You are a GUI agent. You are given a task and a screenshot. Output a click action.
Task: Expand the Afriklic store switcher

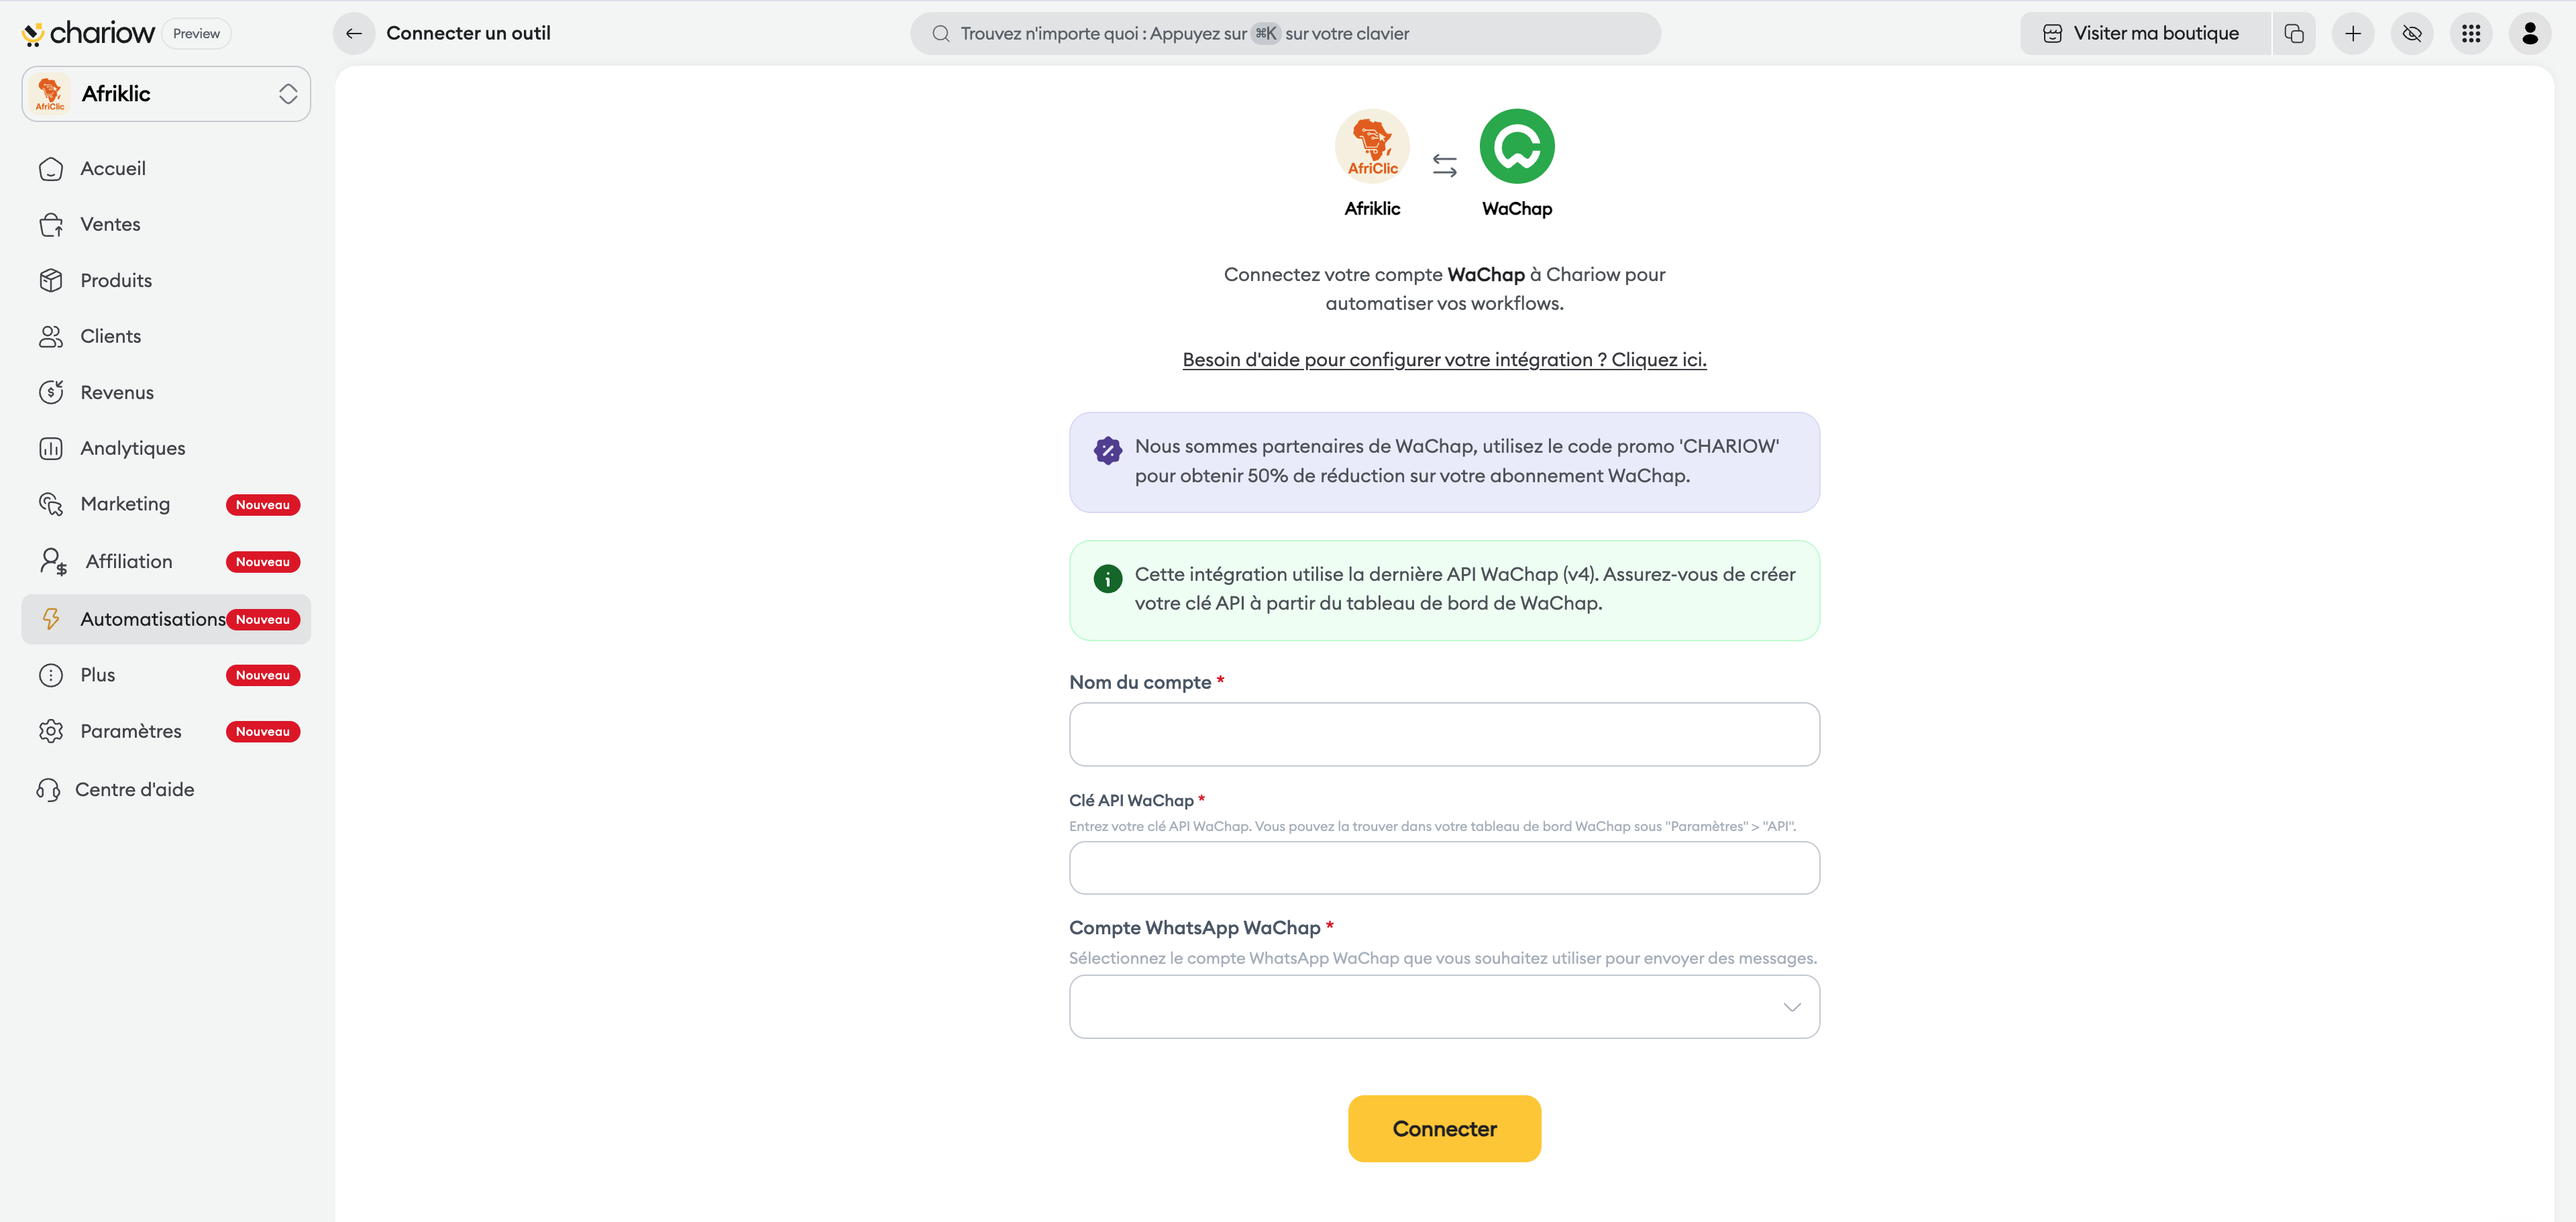tap(166, 93)
